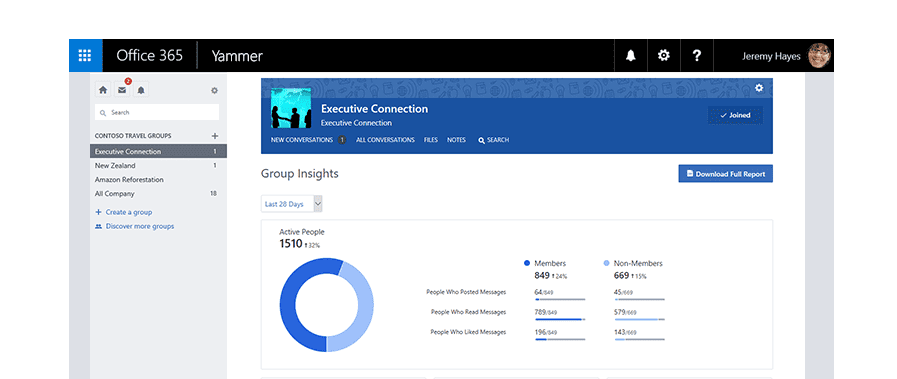This screenshot has height=379, width=897.
Task: Click the Non-Members count 669
Action: (621, 276)
